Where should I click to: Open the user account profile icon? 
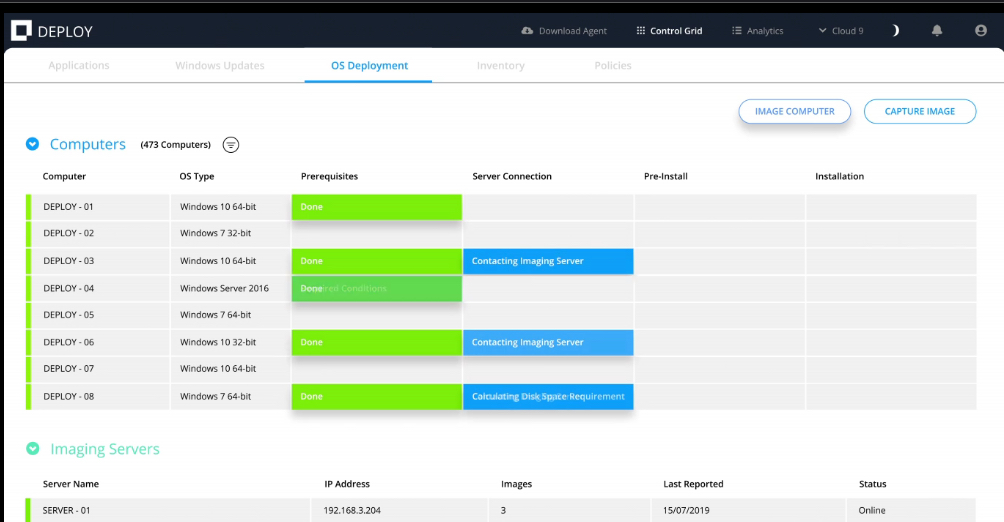(x=980, y=31)
